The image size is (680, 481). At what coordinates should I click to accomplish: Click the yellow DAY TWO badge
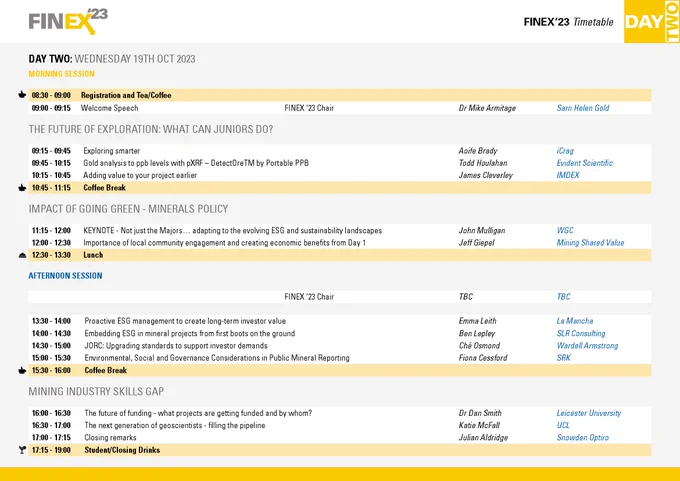coord(652,21)
